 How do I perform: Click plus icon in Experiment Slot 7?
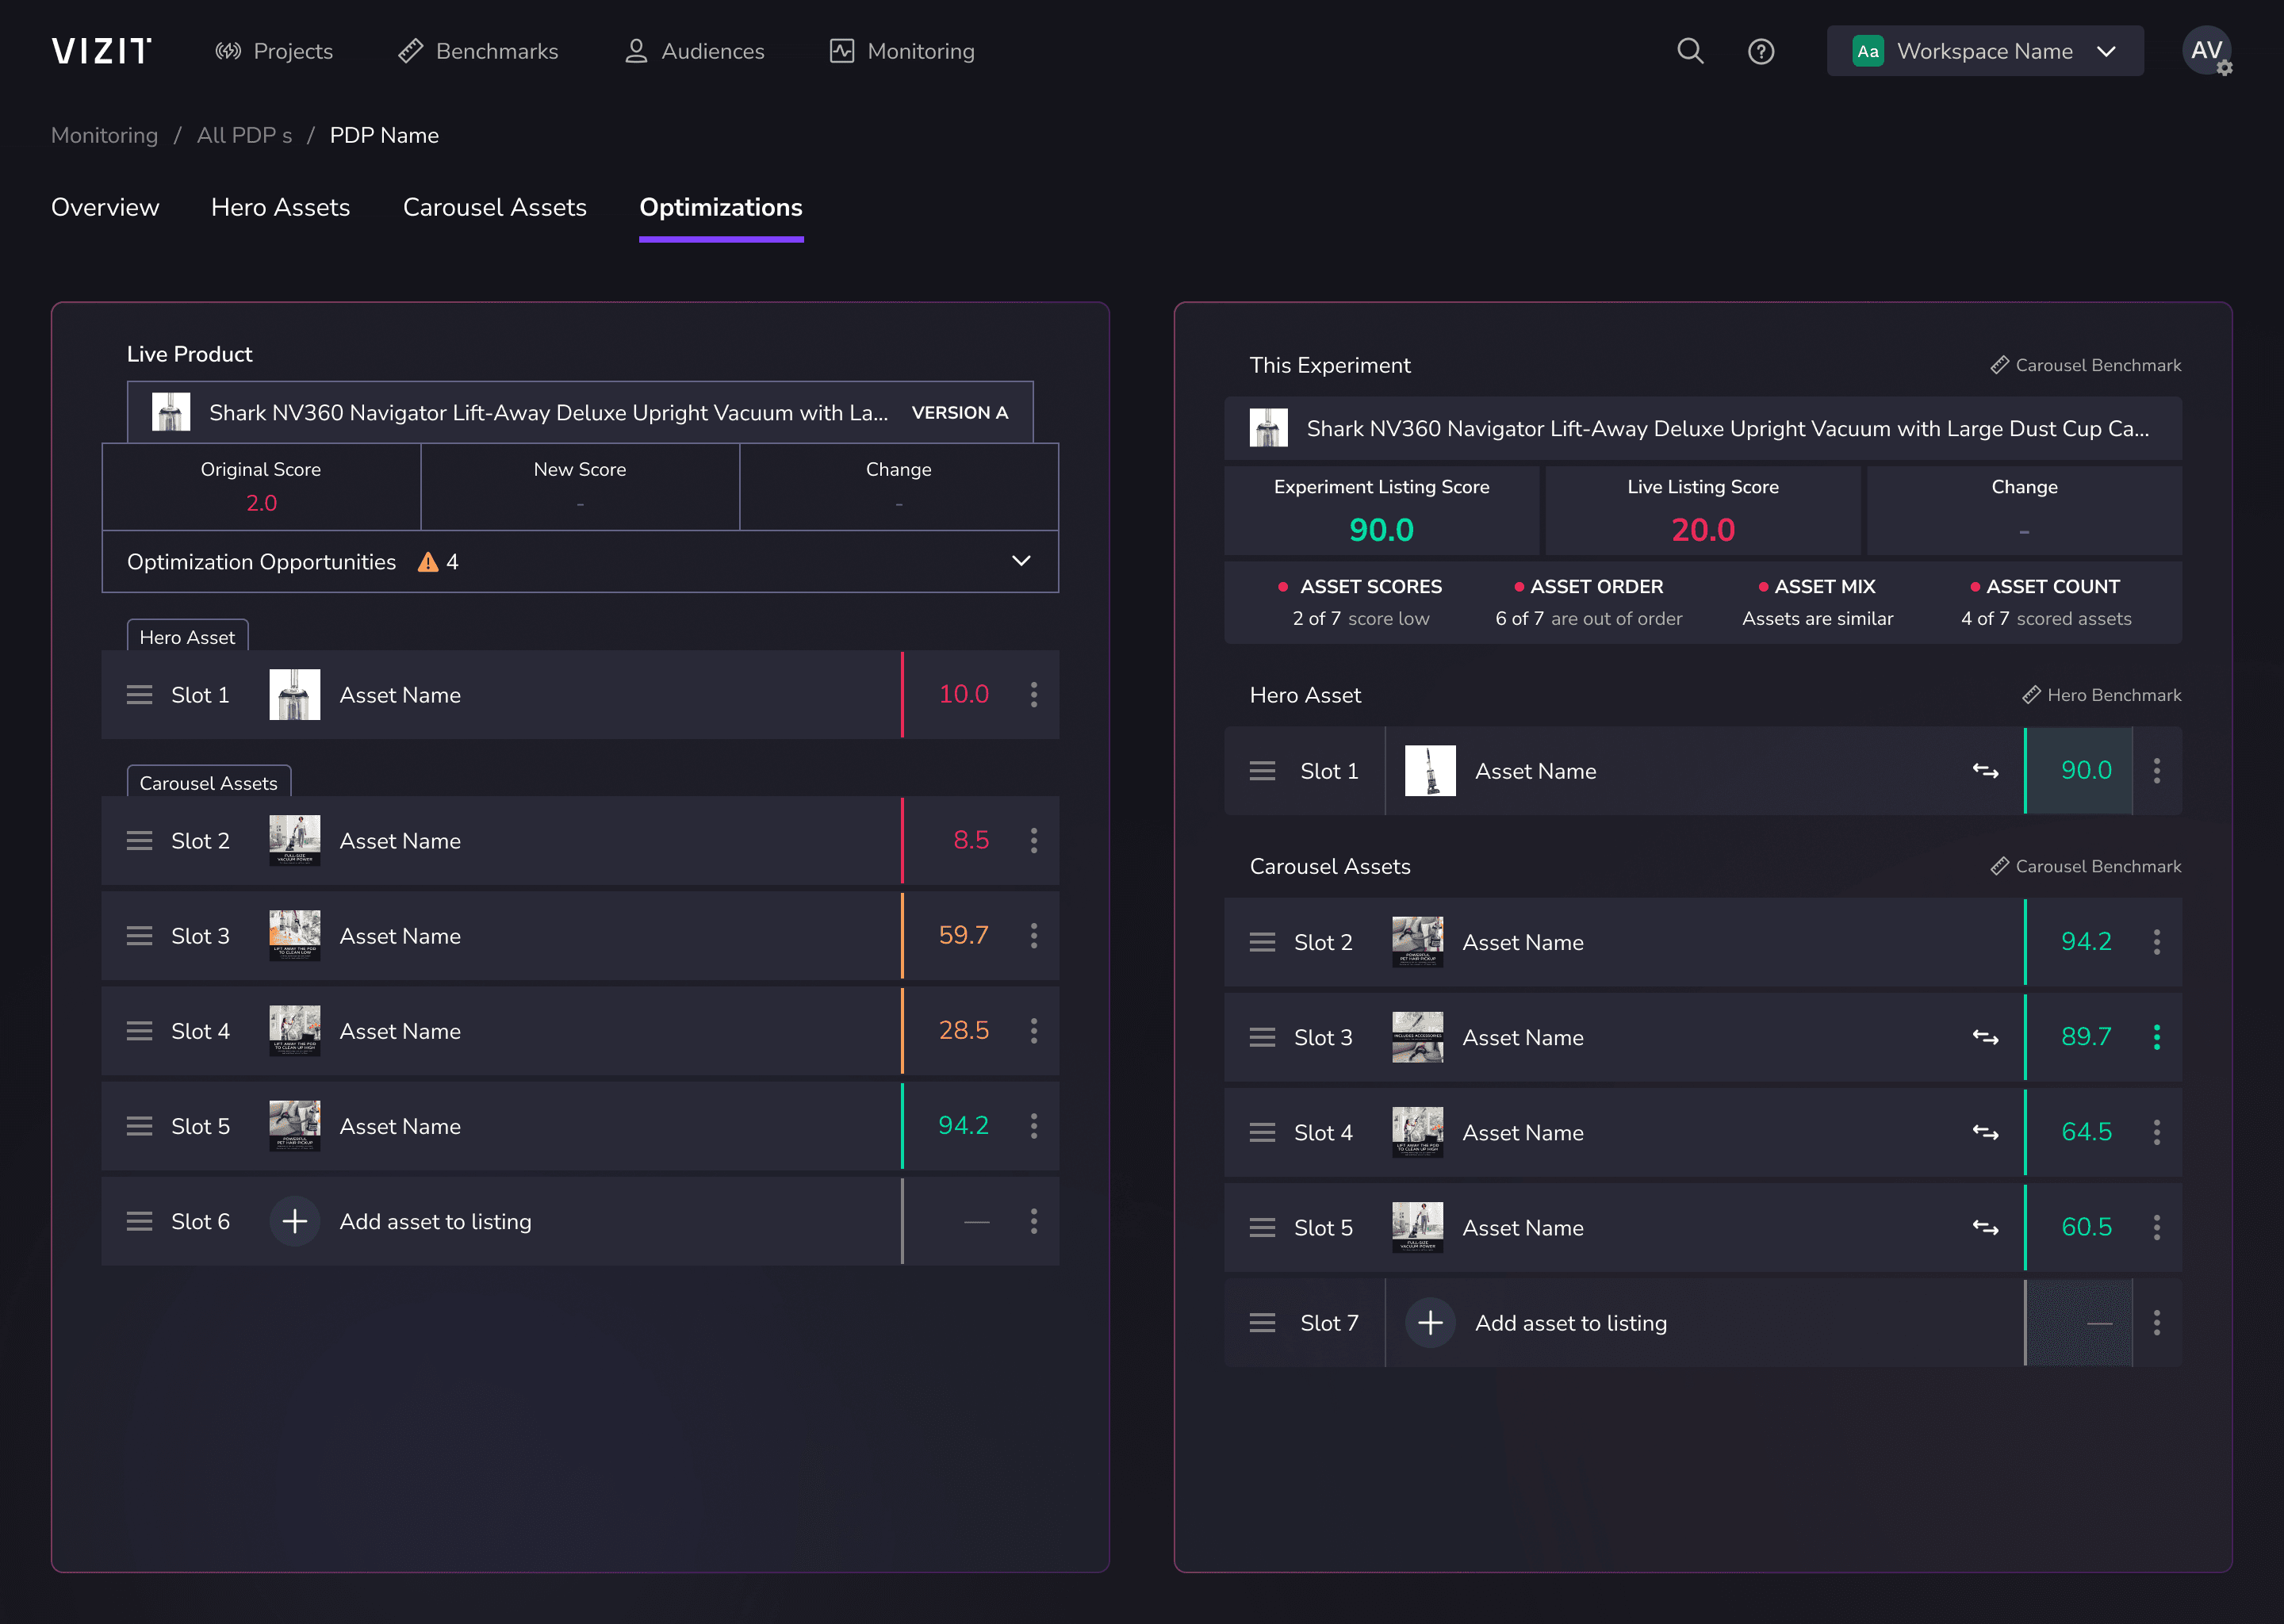[x=1430, y=1323]
